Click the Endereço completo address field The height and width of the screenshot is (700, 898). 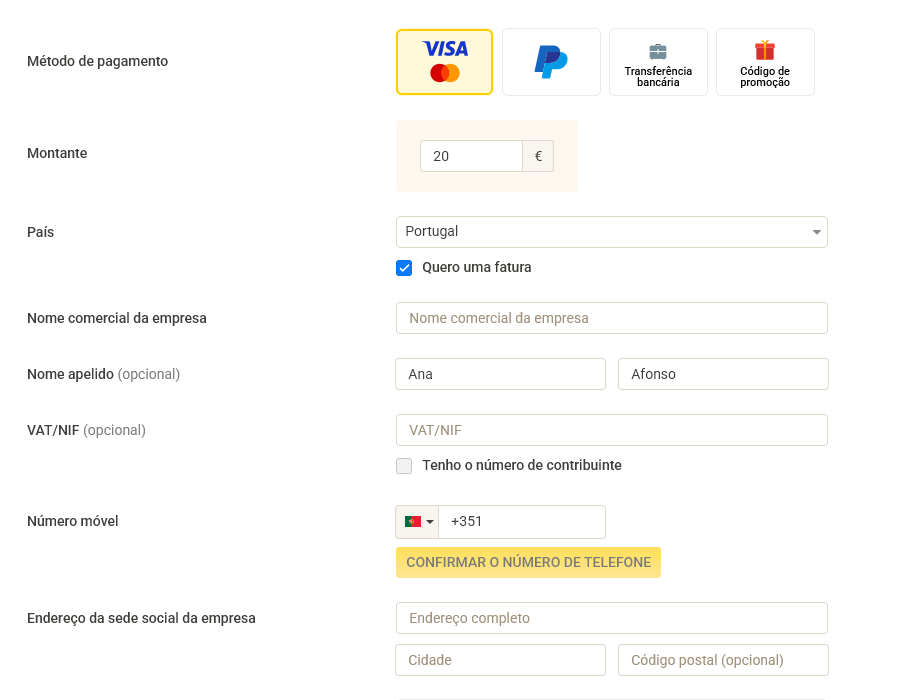pyautogui.click(x=612, y=618)
